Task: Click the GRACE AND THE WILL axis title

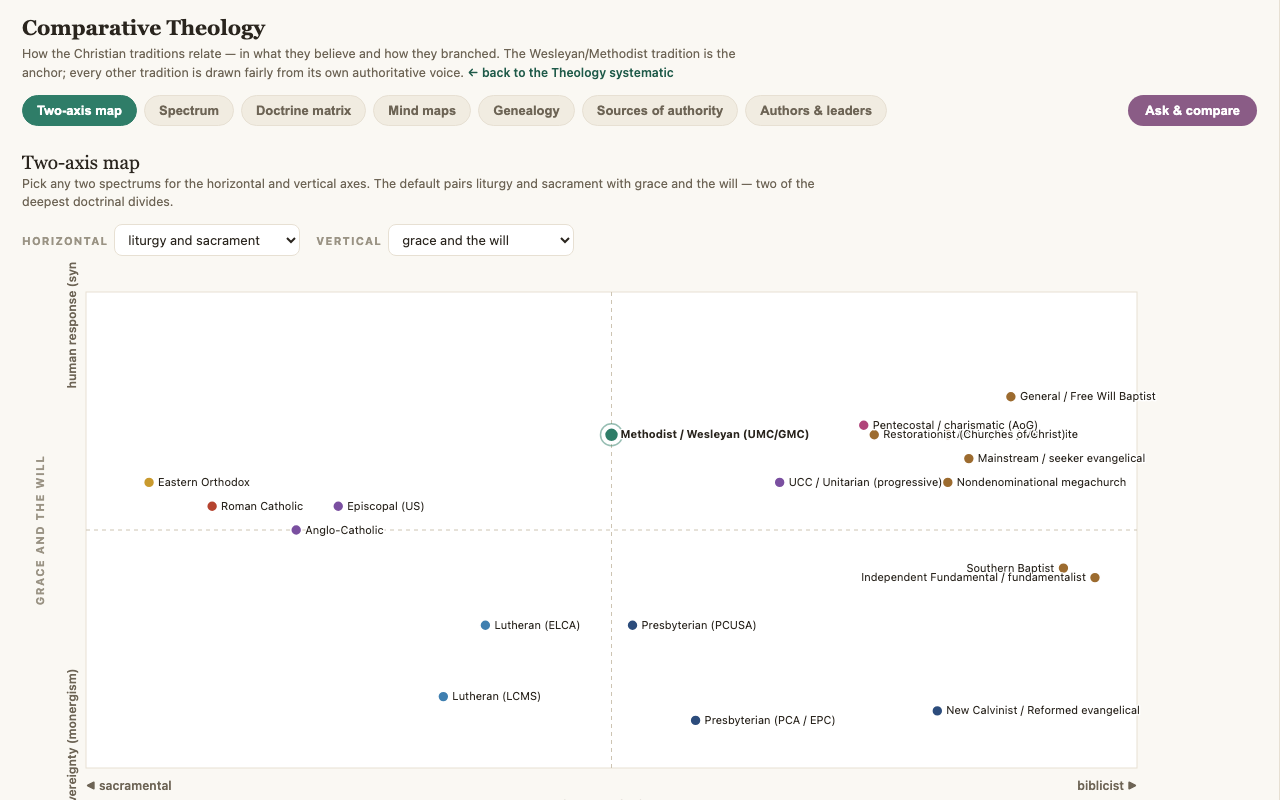Action: pyautogui.click(x=41, y=530)
